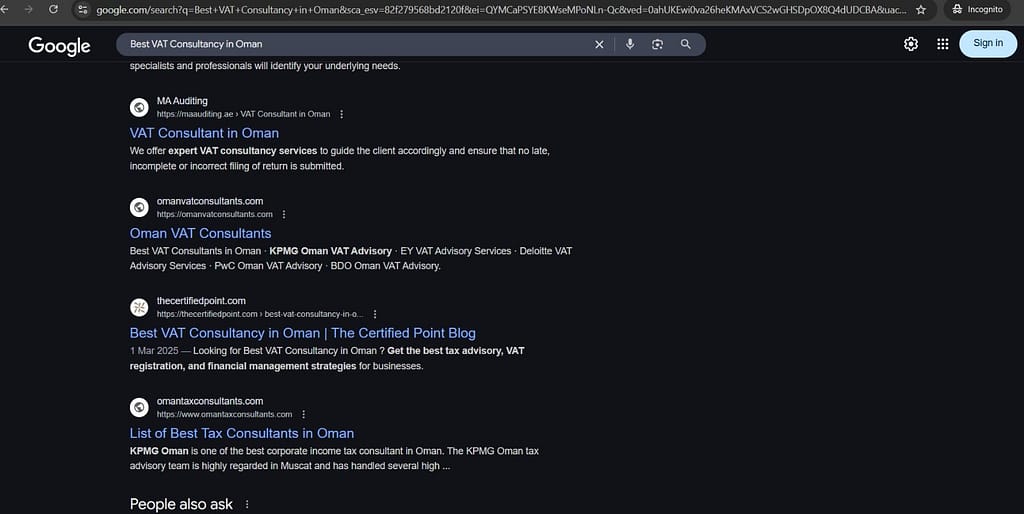Image resolution: width=1024 pixels, height=514 pixels.
Task: Open options next to People also ask
Action: pyautogui.click(x=247, y=504)
